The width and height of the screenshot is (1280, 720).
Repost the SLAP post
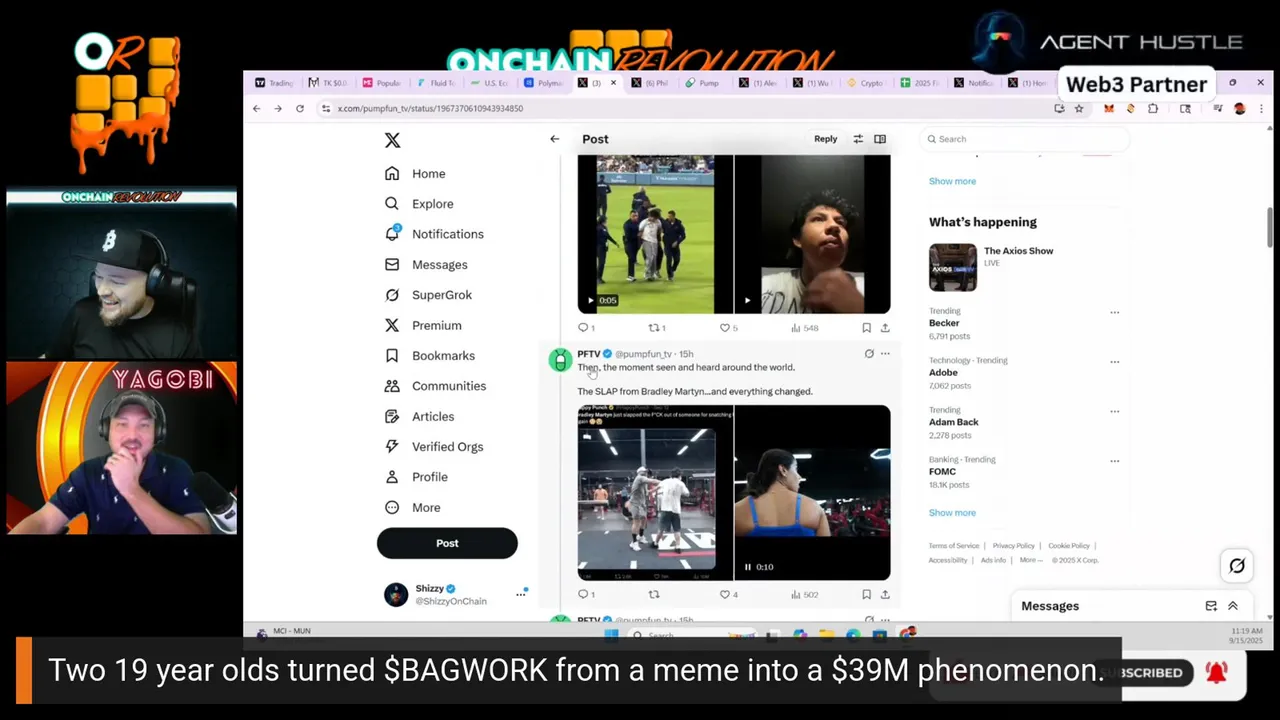pos(654,595)
